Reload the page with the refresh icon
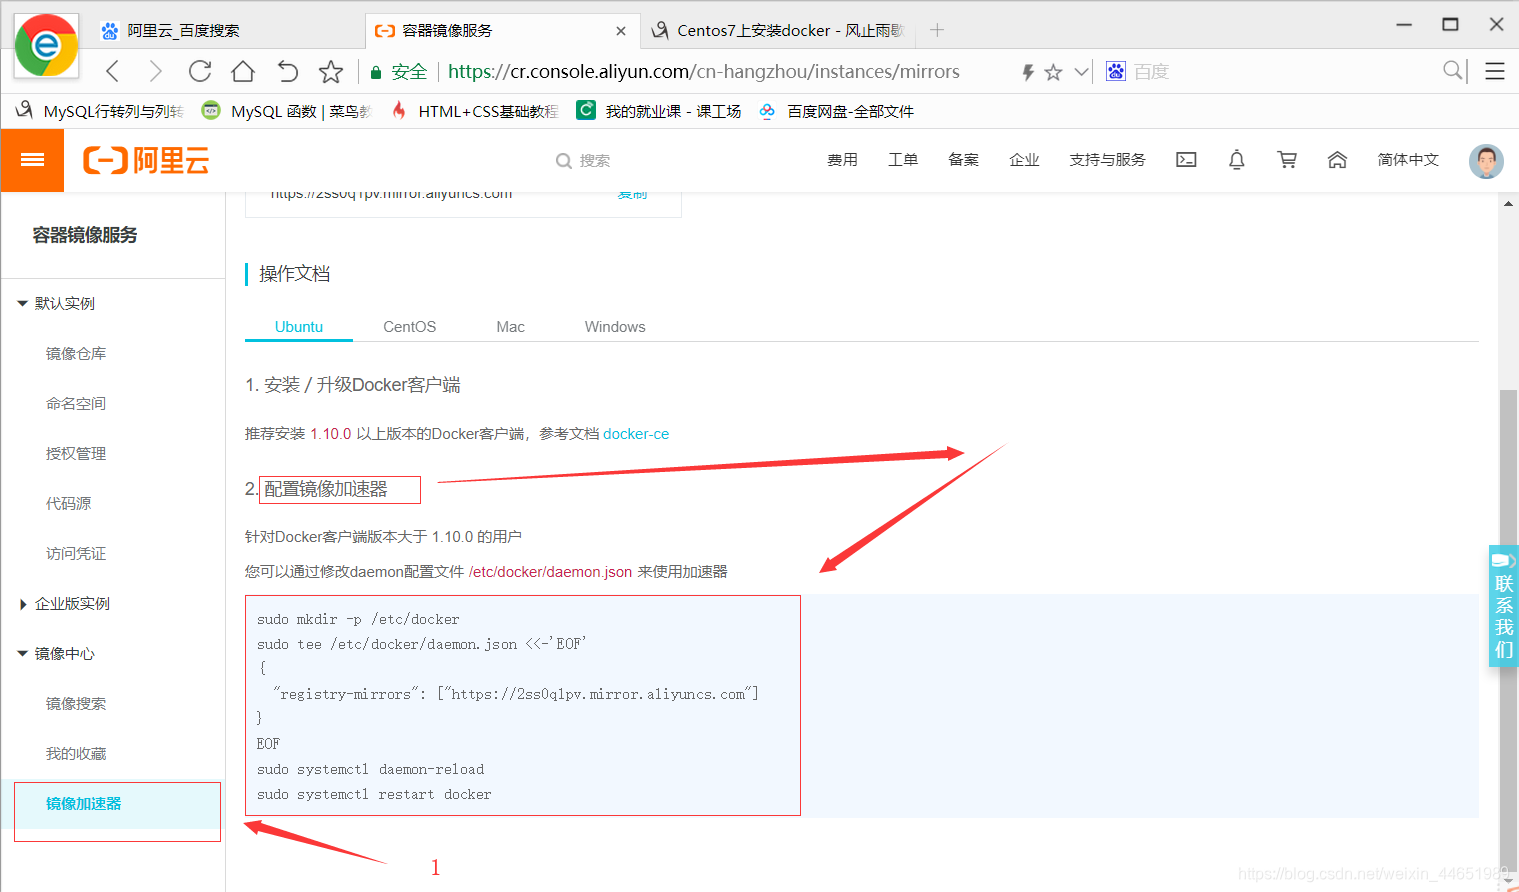The width and height of the screenshot is (1519, 892). click(x=200, y=71)
